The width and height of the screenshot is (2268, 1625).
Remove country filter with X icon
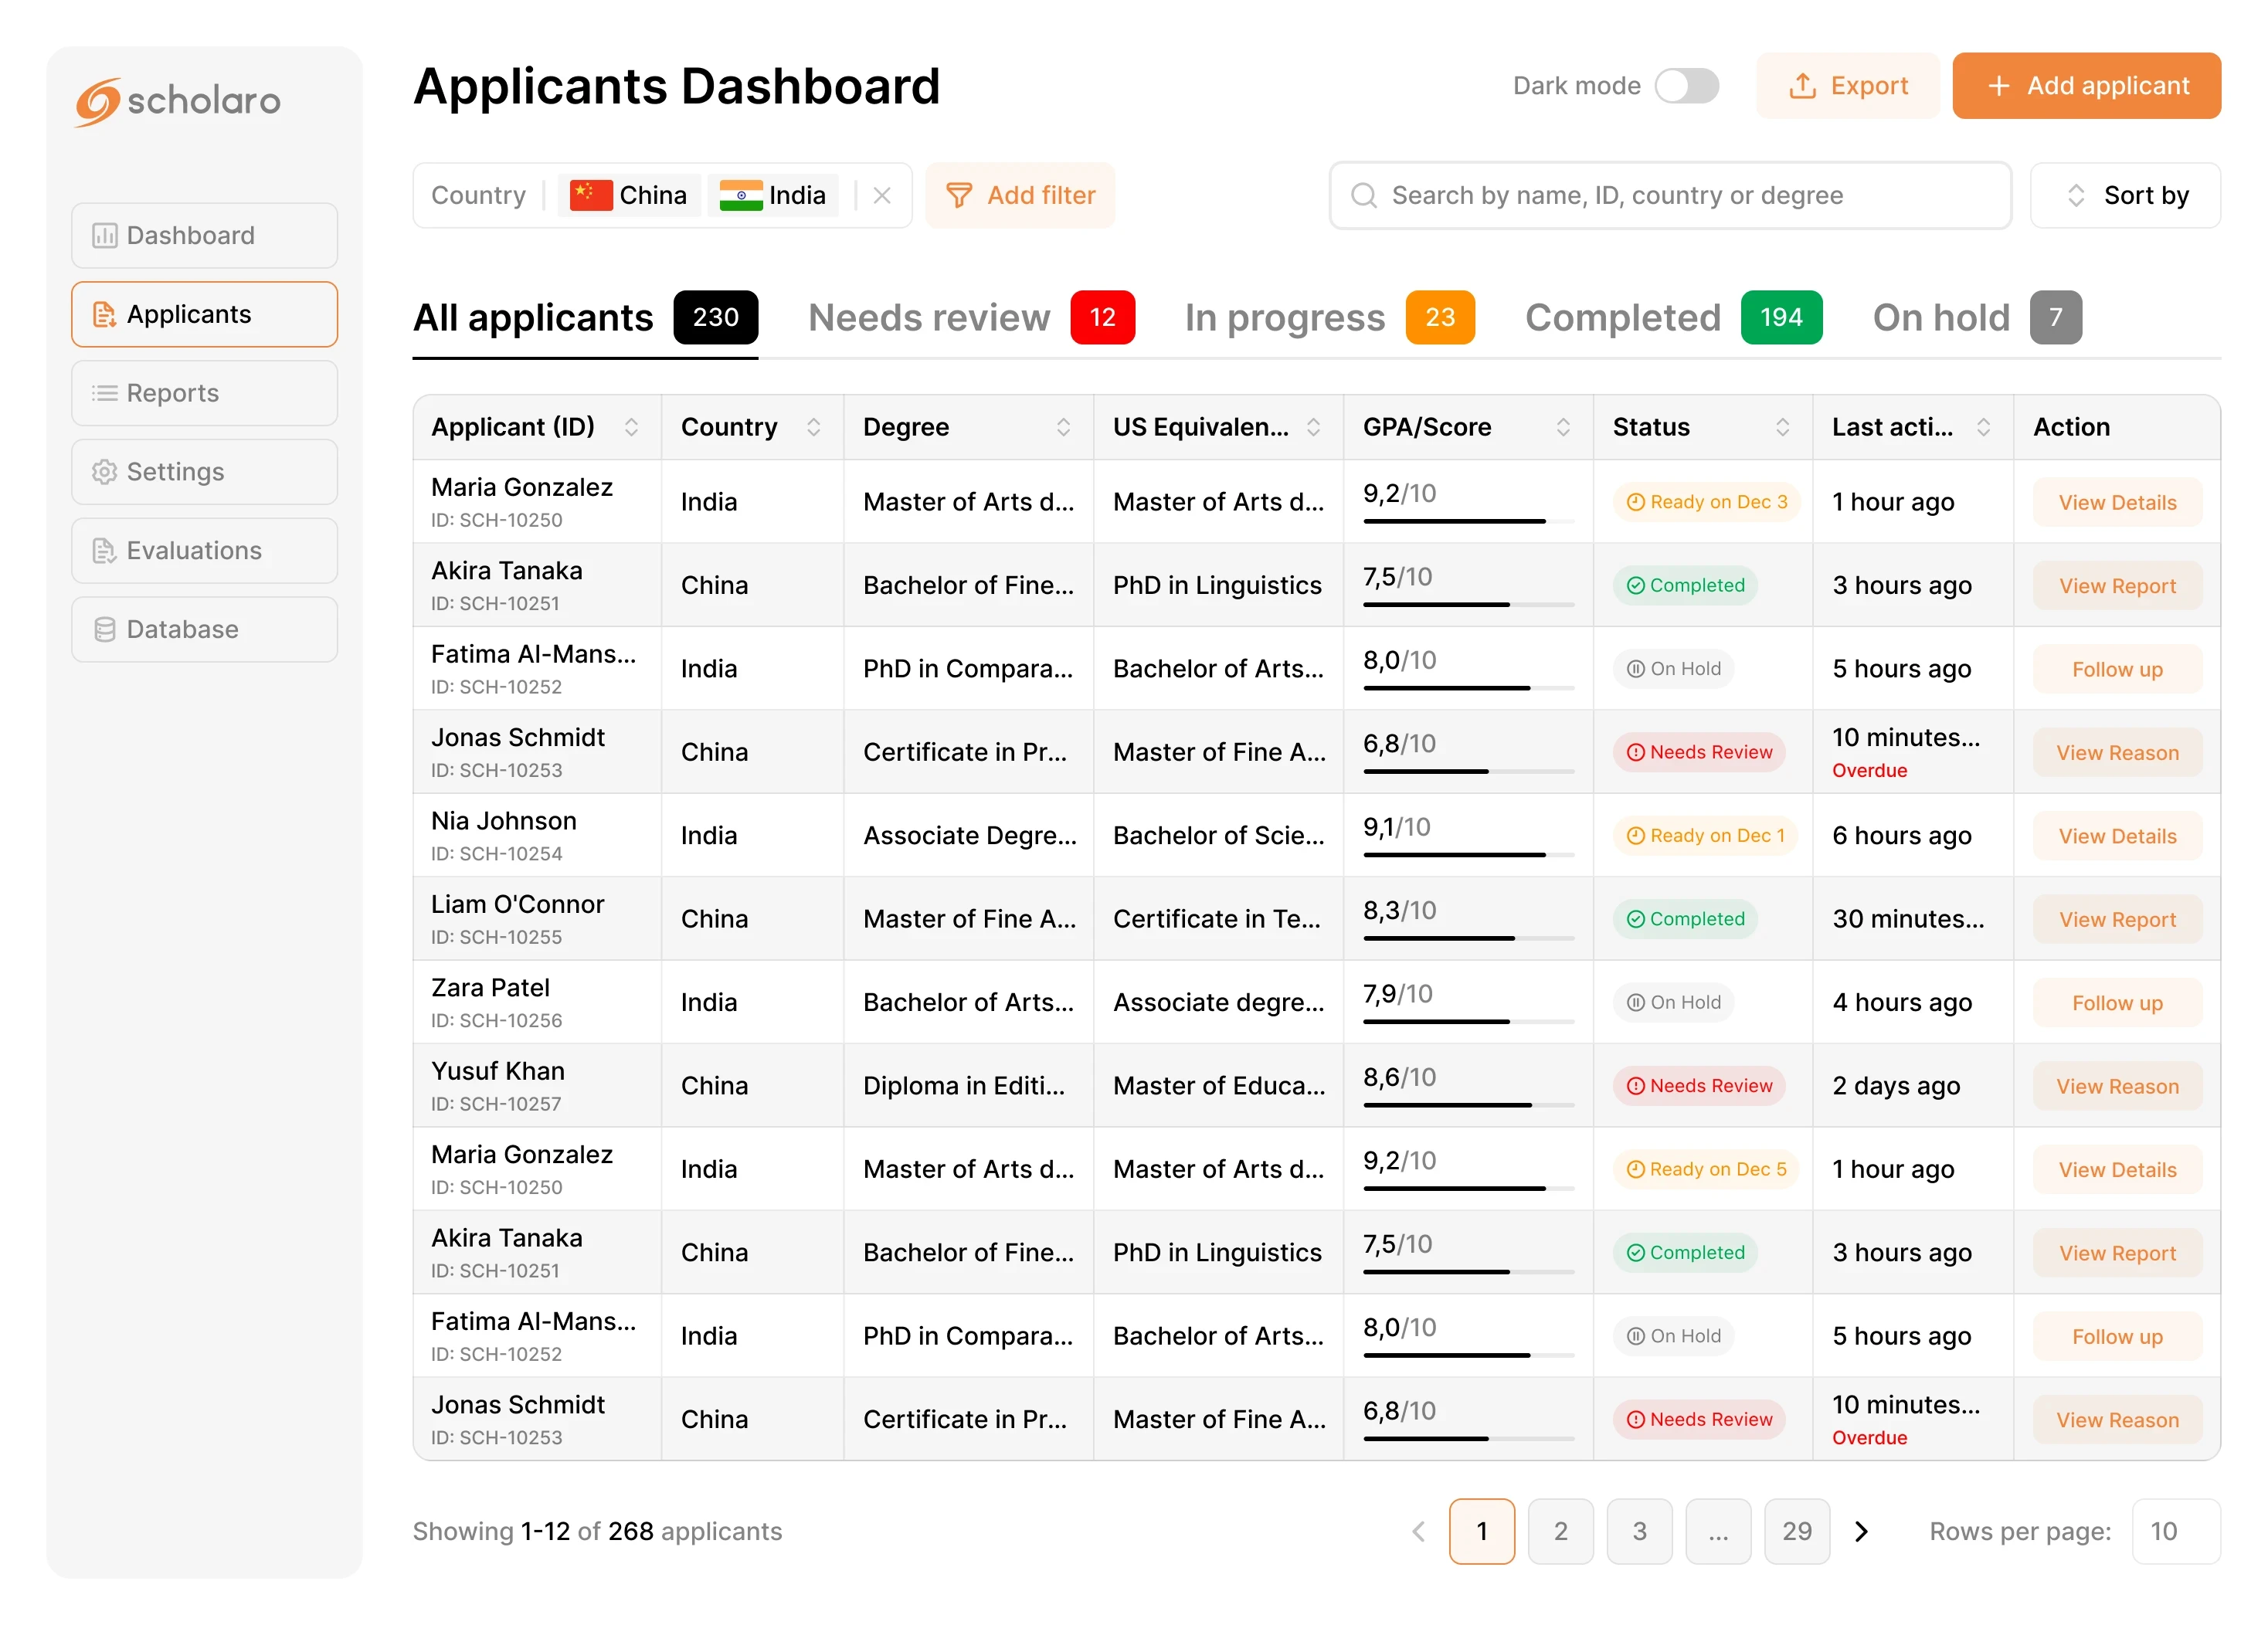(x=881, y=196)
